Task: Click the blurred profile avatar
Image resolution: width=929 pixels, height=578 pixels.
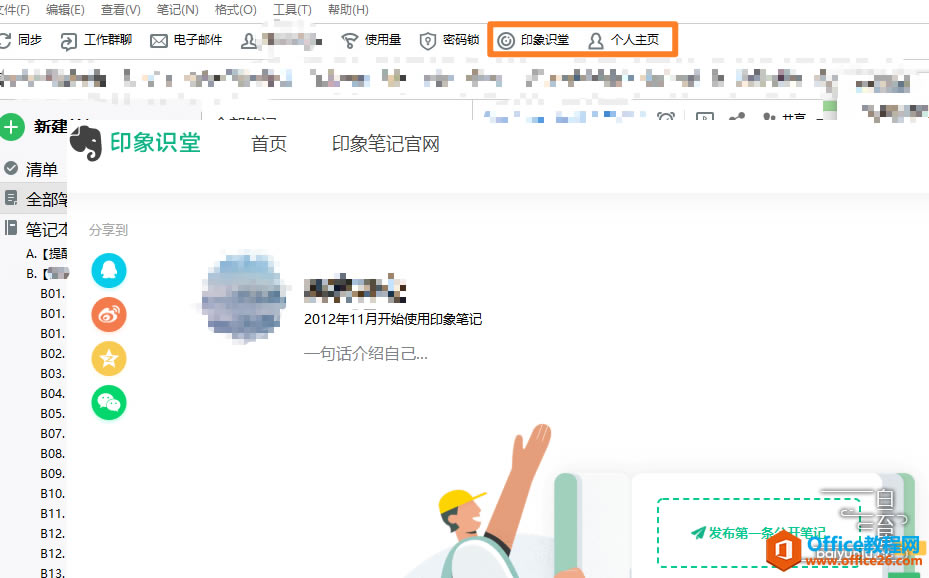Action: point(244,299)
